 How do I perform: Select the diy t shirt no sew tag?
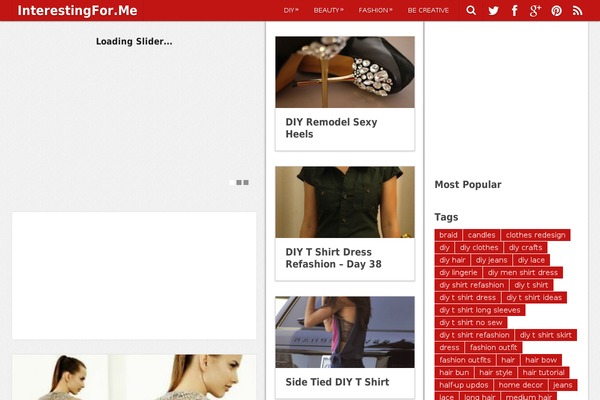click(x=471, y=323)
